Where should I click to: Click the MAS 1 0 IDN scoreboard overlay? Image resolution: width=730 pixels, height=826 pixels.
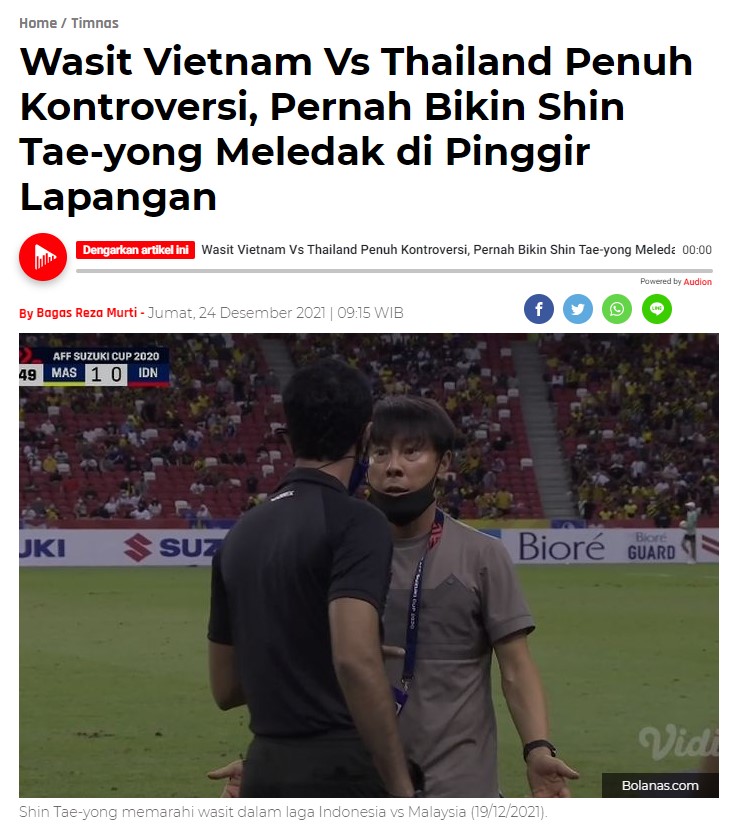(x=94, y=367)
